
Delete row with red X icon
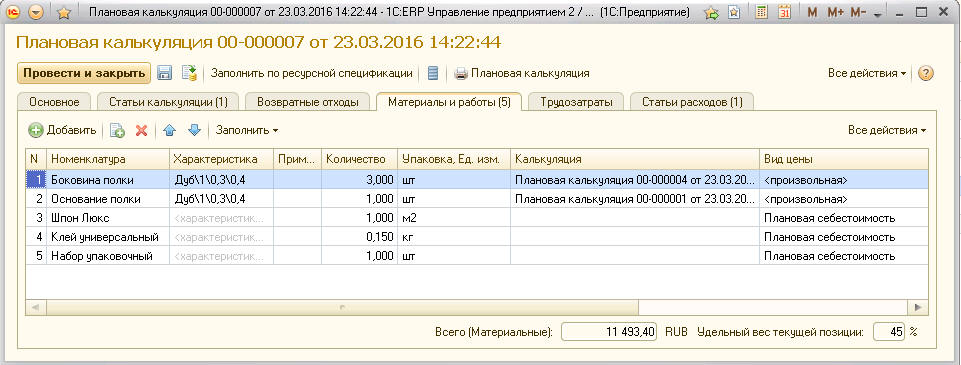pyautogui.click(x=142, y=130)
